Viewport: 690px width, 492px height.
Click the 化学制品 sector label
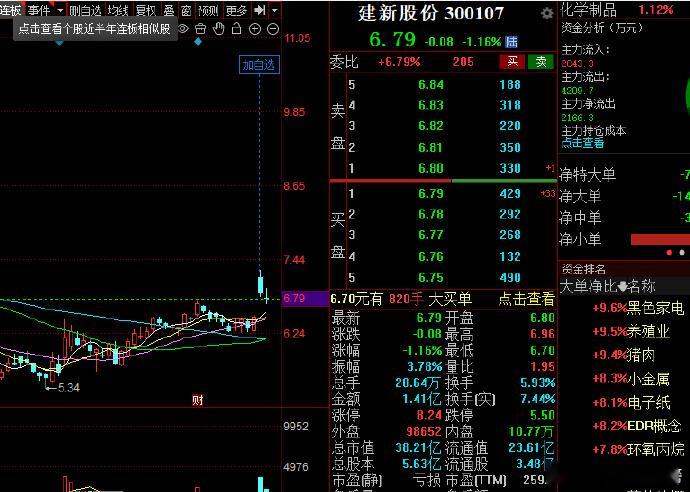[x=589, y=10]
